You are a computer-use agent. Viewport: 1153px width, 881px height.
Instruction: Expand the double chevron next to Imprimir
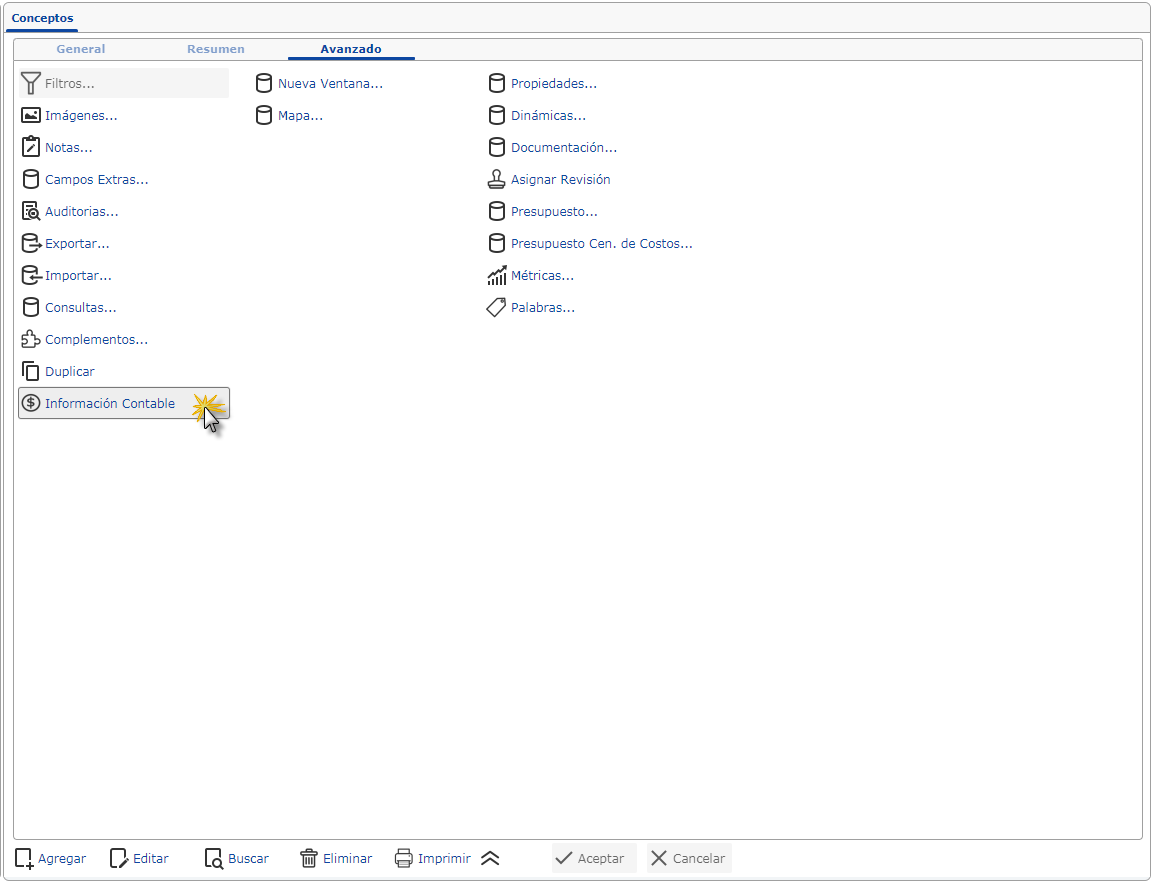[x=489, y=859]
